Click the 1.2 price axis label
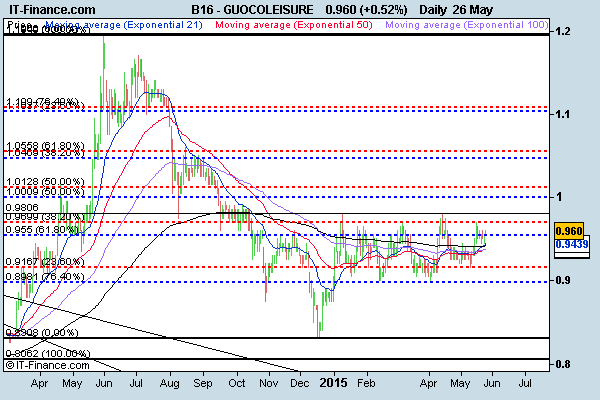Viewport: 600px width, 400px height. 562,31
